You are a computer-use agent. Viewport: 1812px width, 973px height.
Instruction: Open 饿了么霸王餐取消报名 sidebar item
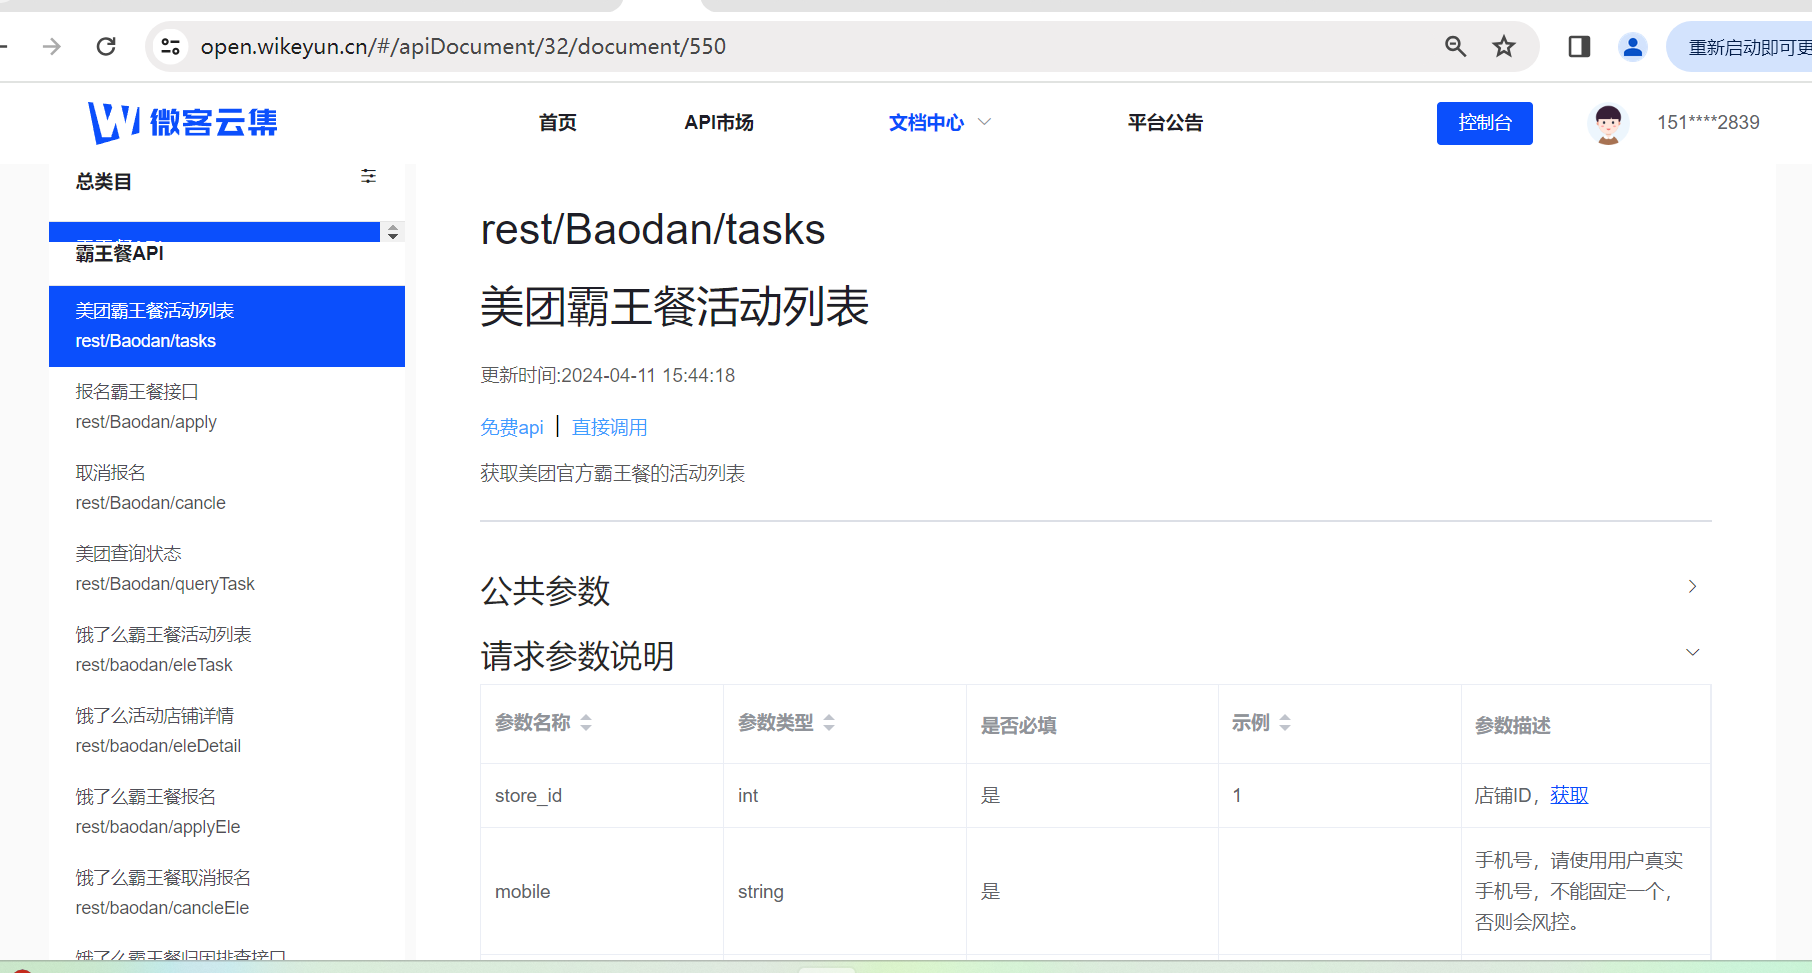pyautogui.click(x=227, y=893)
